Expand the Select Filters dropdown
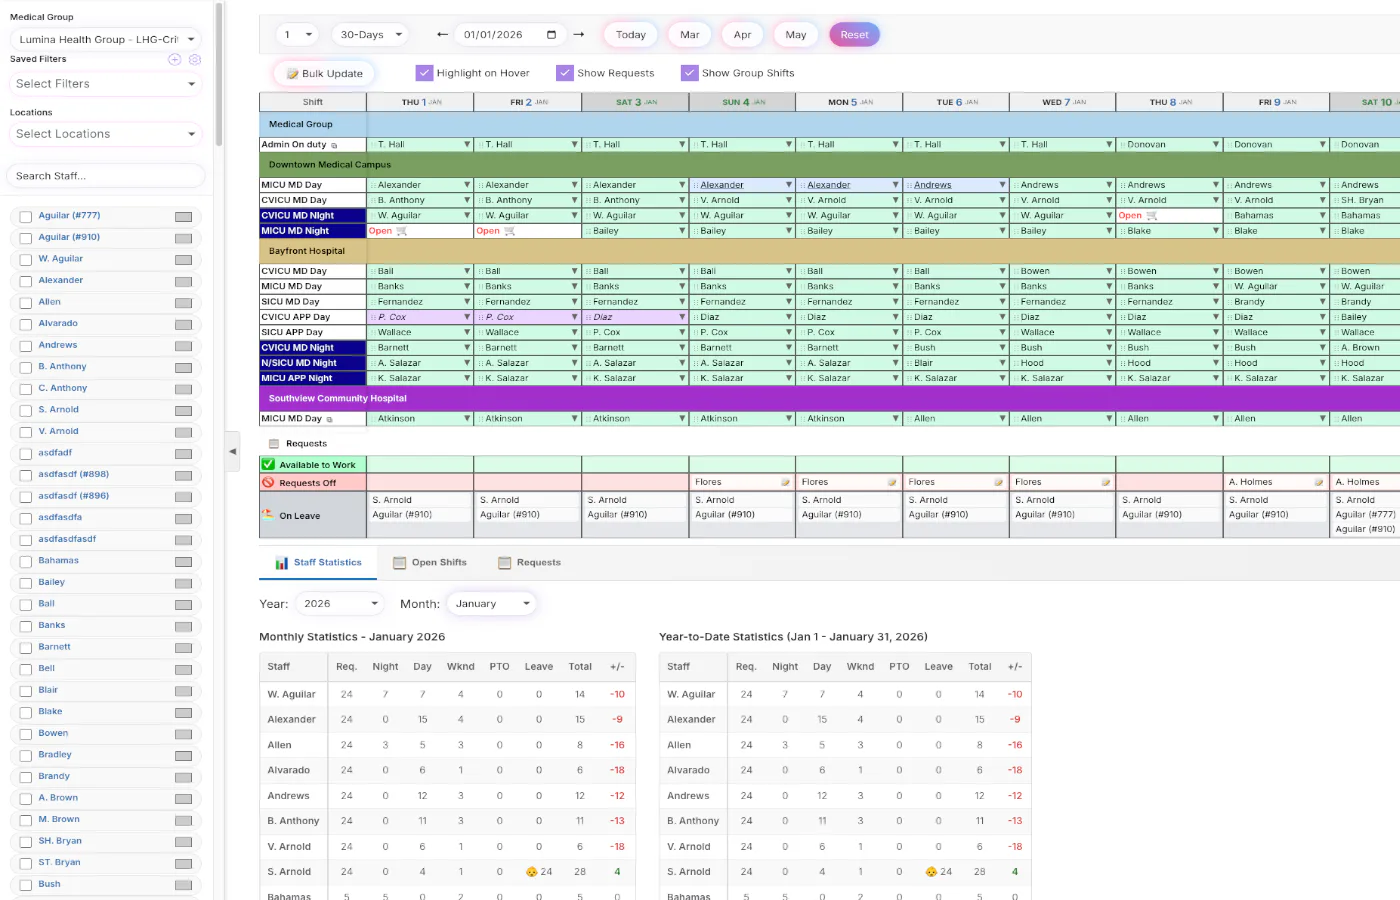Viewport: 1400px width, 900px height. 105,84
